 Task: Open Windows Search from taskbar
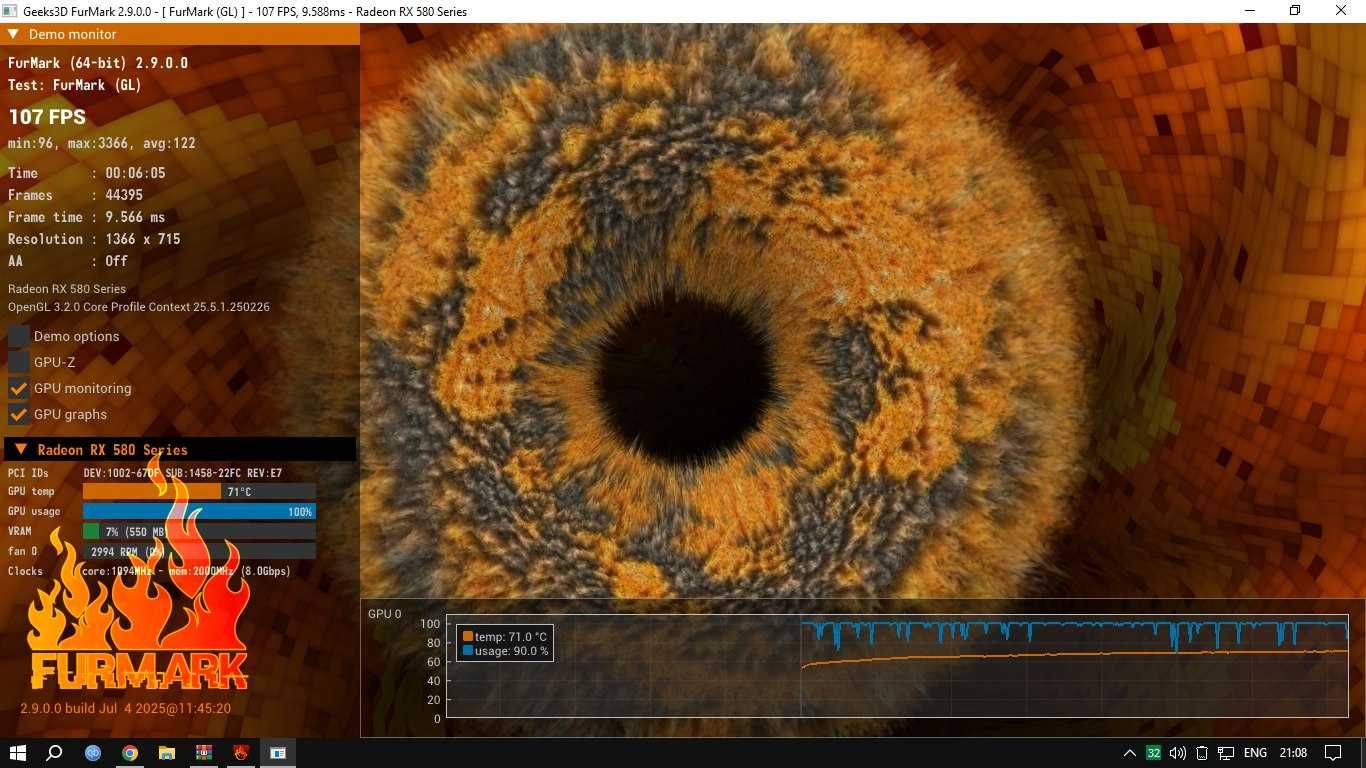pos(55,753)
